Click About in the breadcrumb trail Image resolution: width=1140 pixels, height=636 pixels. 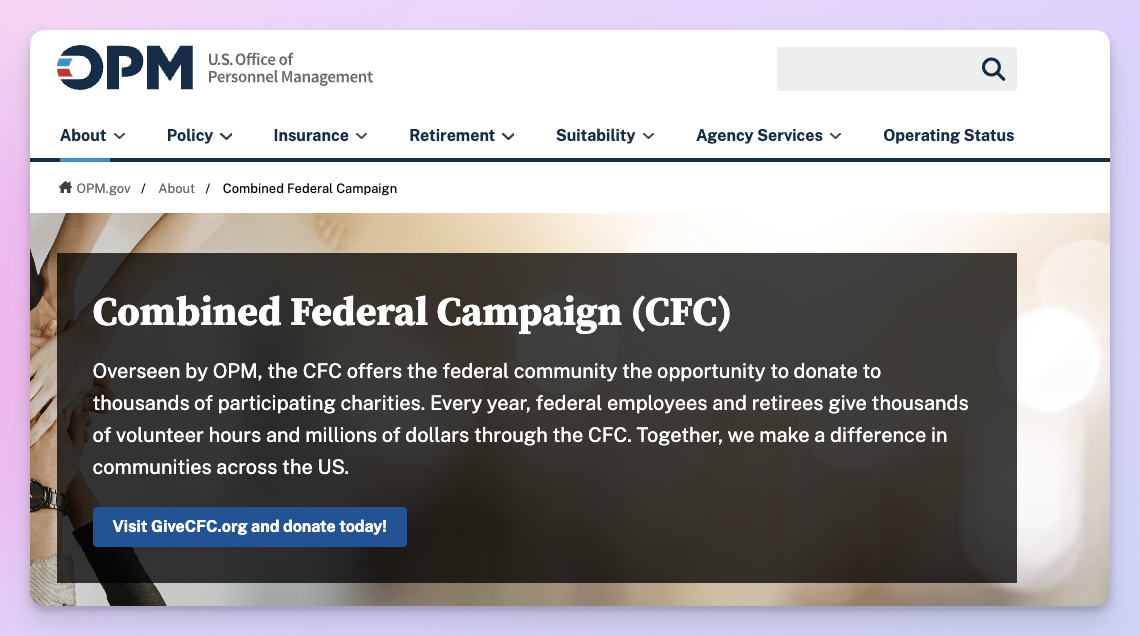pyautogui.click(x=177, y=188)
